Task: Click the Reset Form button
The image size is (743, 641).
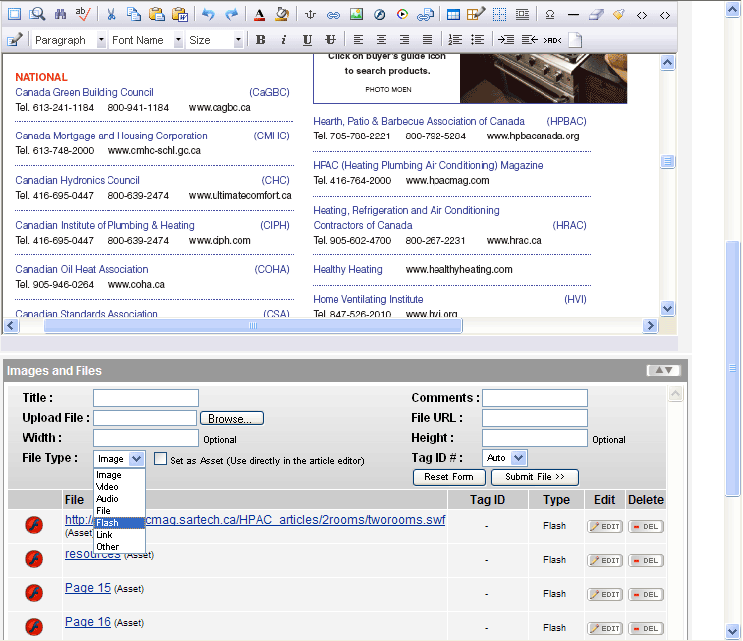Action: [449, 477]
